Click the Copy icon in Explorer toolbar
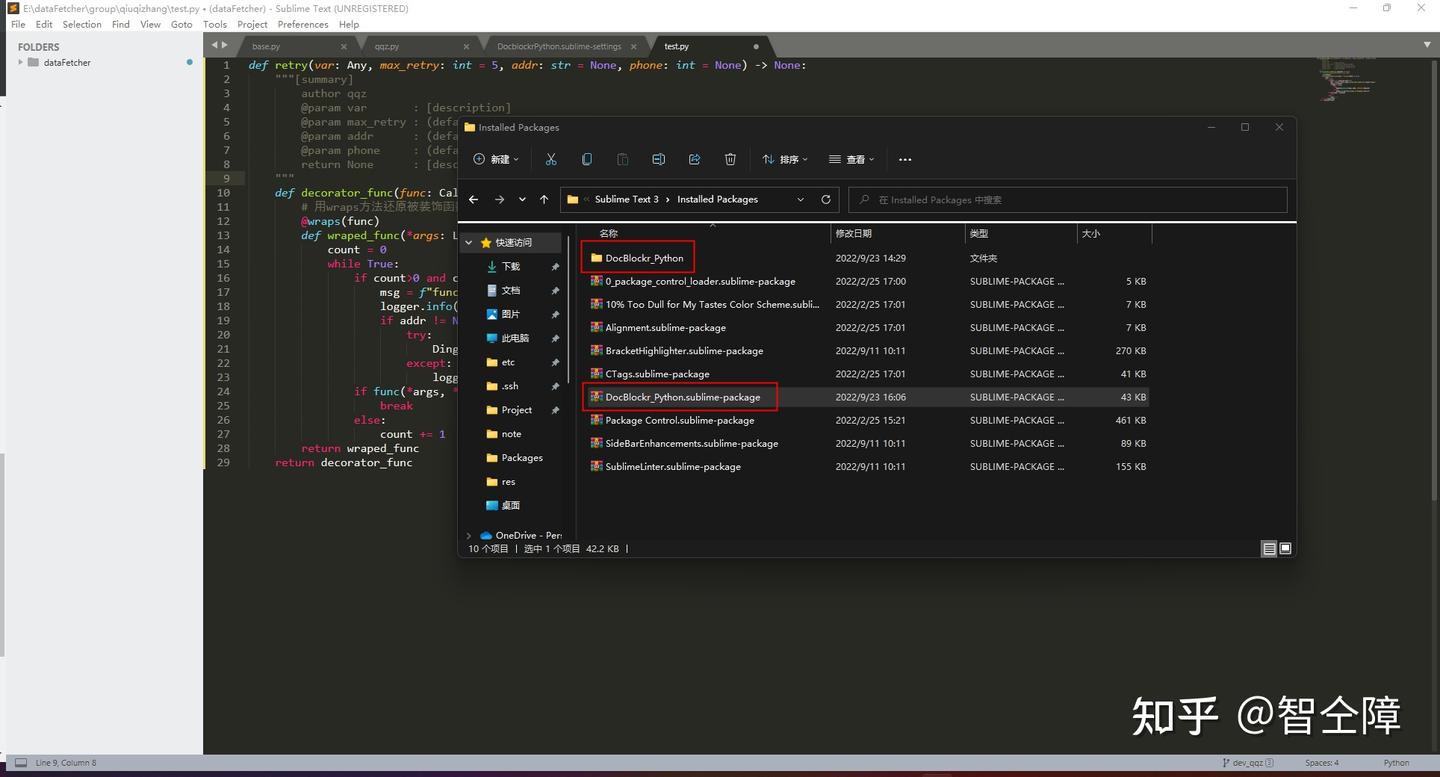 [x=587, y=159]
